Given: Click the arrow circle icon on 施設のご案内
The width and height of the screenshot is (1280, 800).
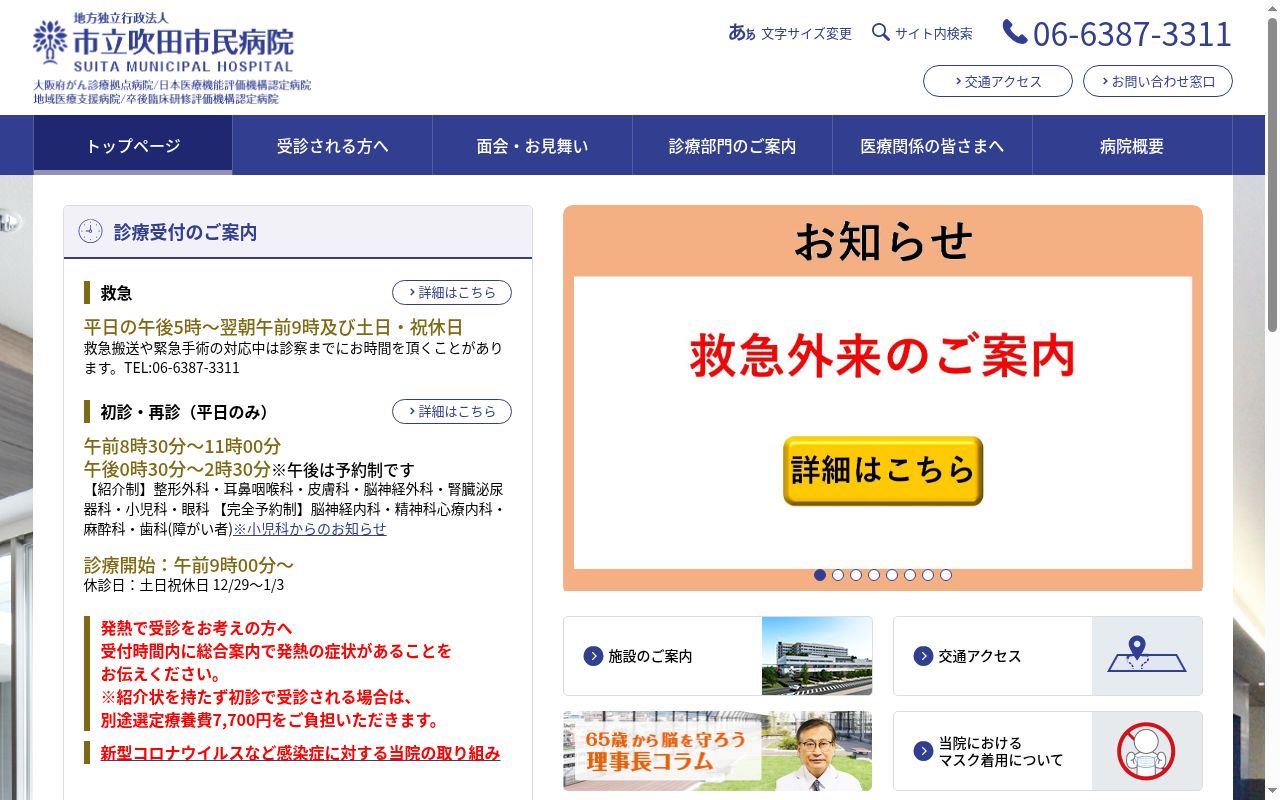Looking at the screenshot, I should [593, 656].
